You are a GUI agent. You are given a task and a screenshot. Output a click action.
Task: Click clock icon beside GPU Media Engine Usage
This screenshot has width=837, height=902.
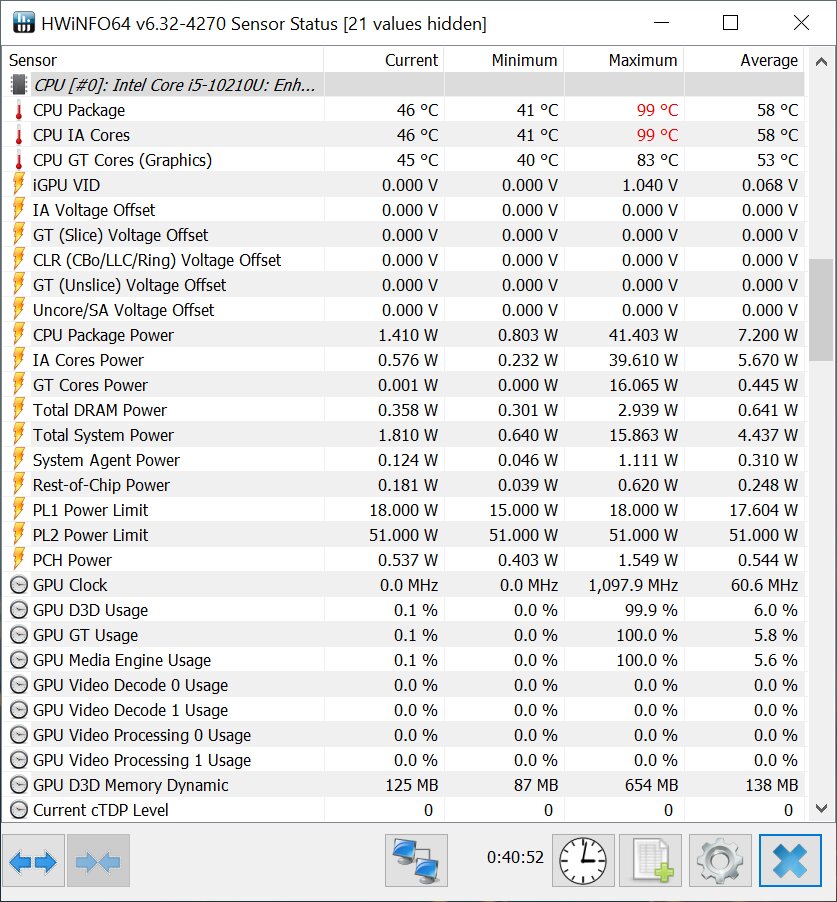pos(19,660)
